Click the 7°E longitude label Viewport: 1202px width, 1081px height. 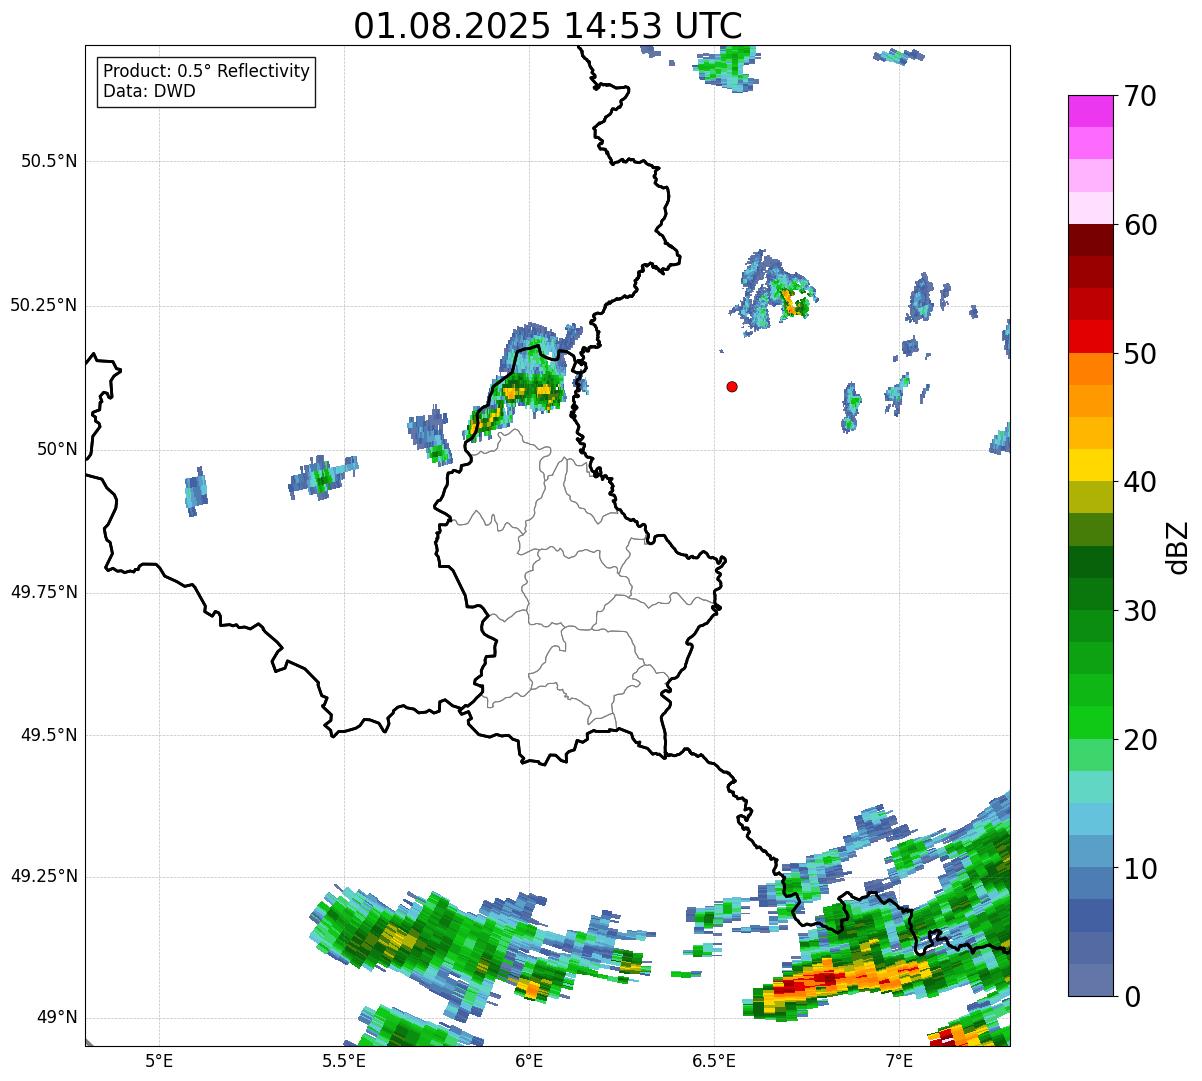click(x=899, y=1060)
